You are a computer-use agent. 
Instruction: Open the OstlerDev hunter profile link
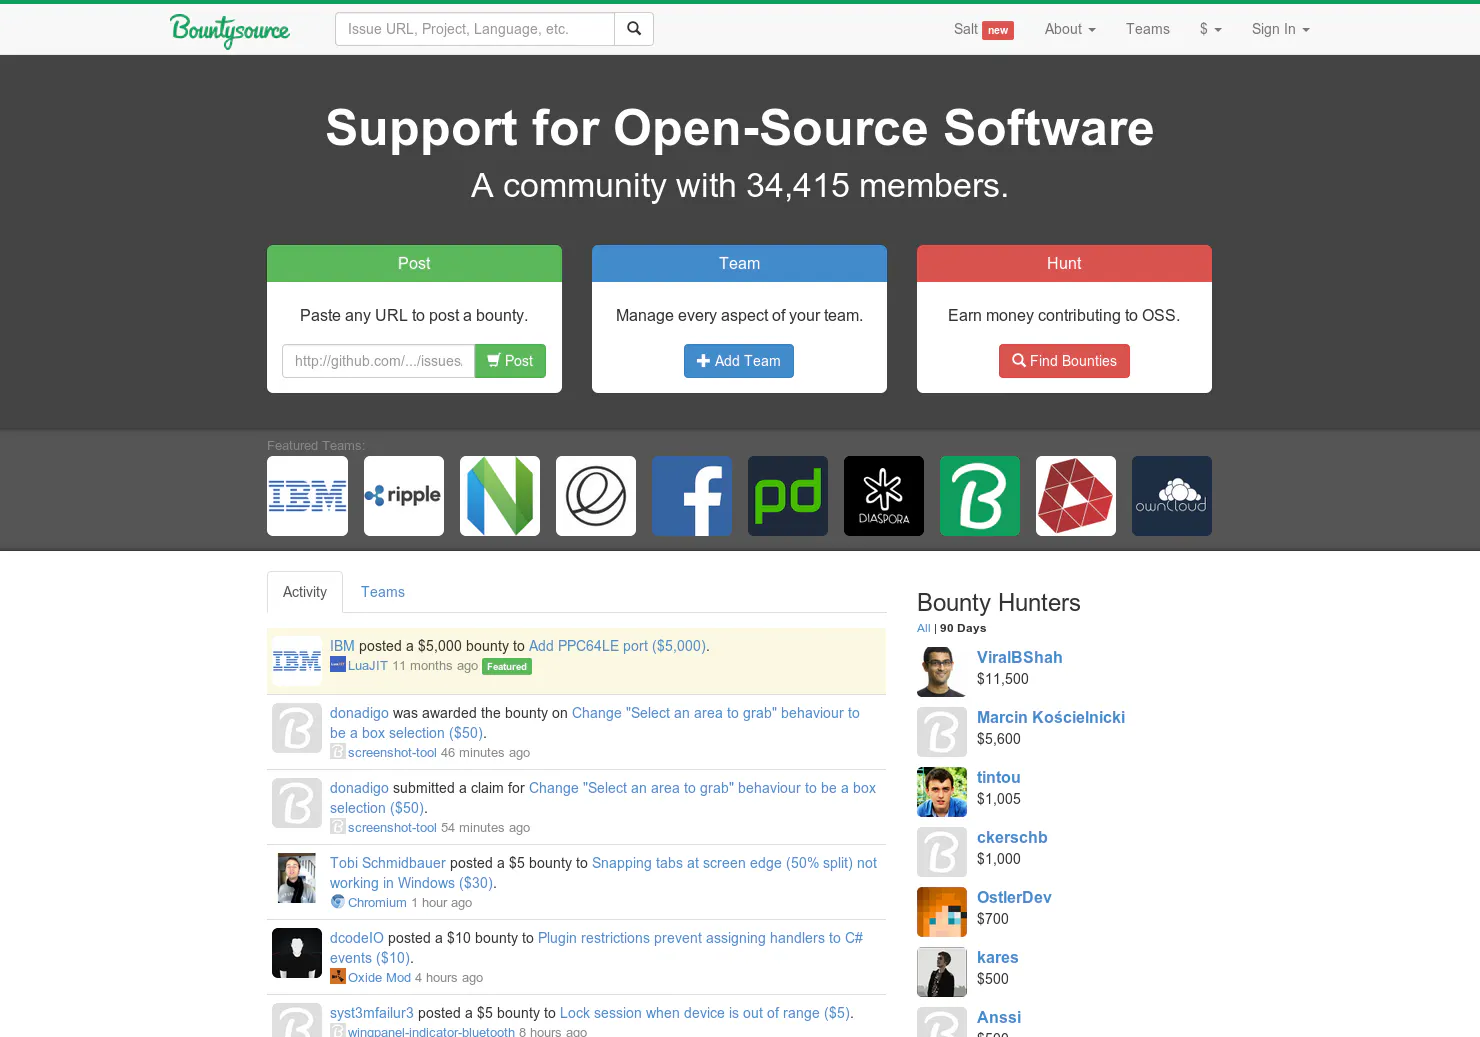tap(1014, 897)
